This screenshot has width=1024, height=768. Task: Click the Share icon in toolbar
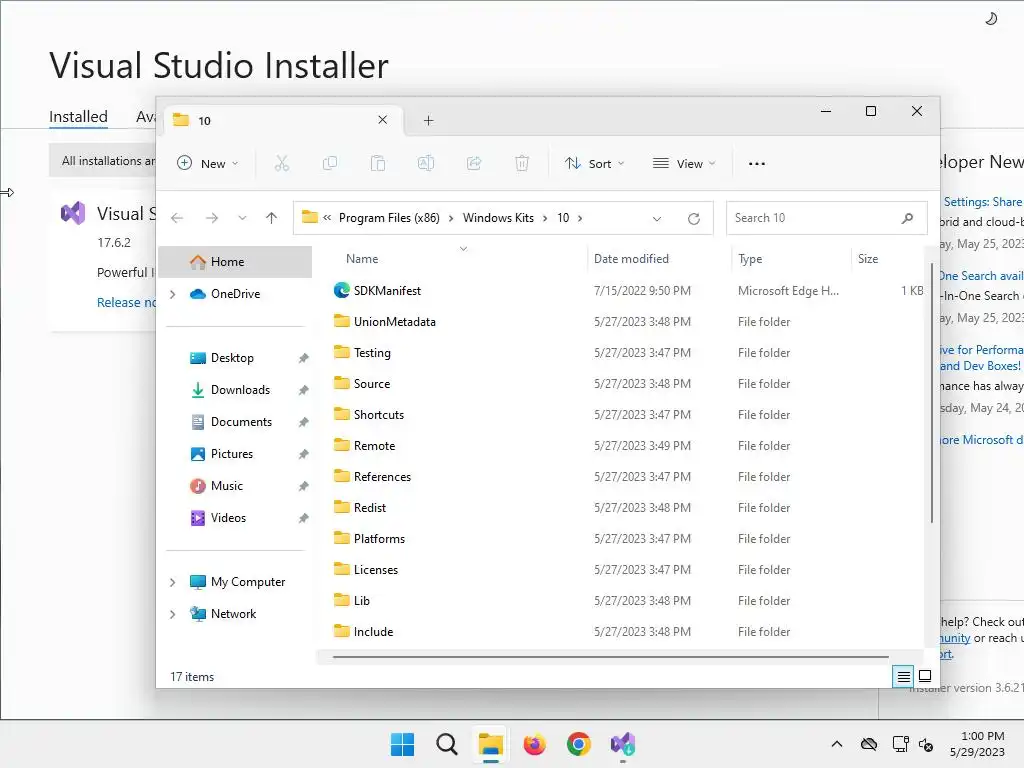pyautogui.click(x=474, y=163)
